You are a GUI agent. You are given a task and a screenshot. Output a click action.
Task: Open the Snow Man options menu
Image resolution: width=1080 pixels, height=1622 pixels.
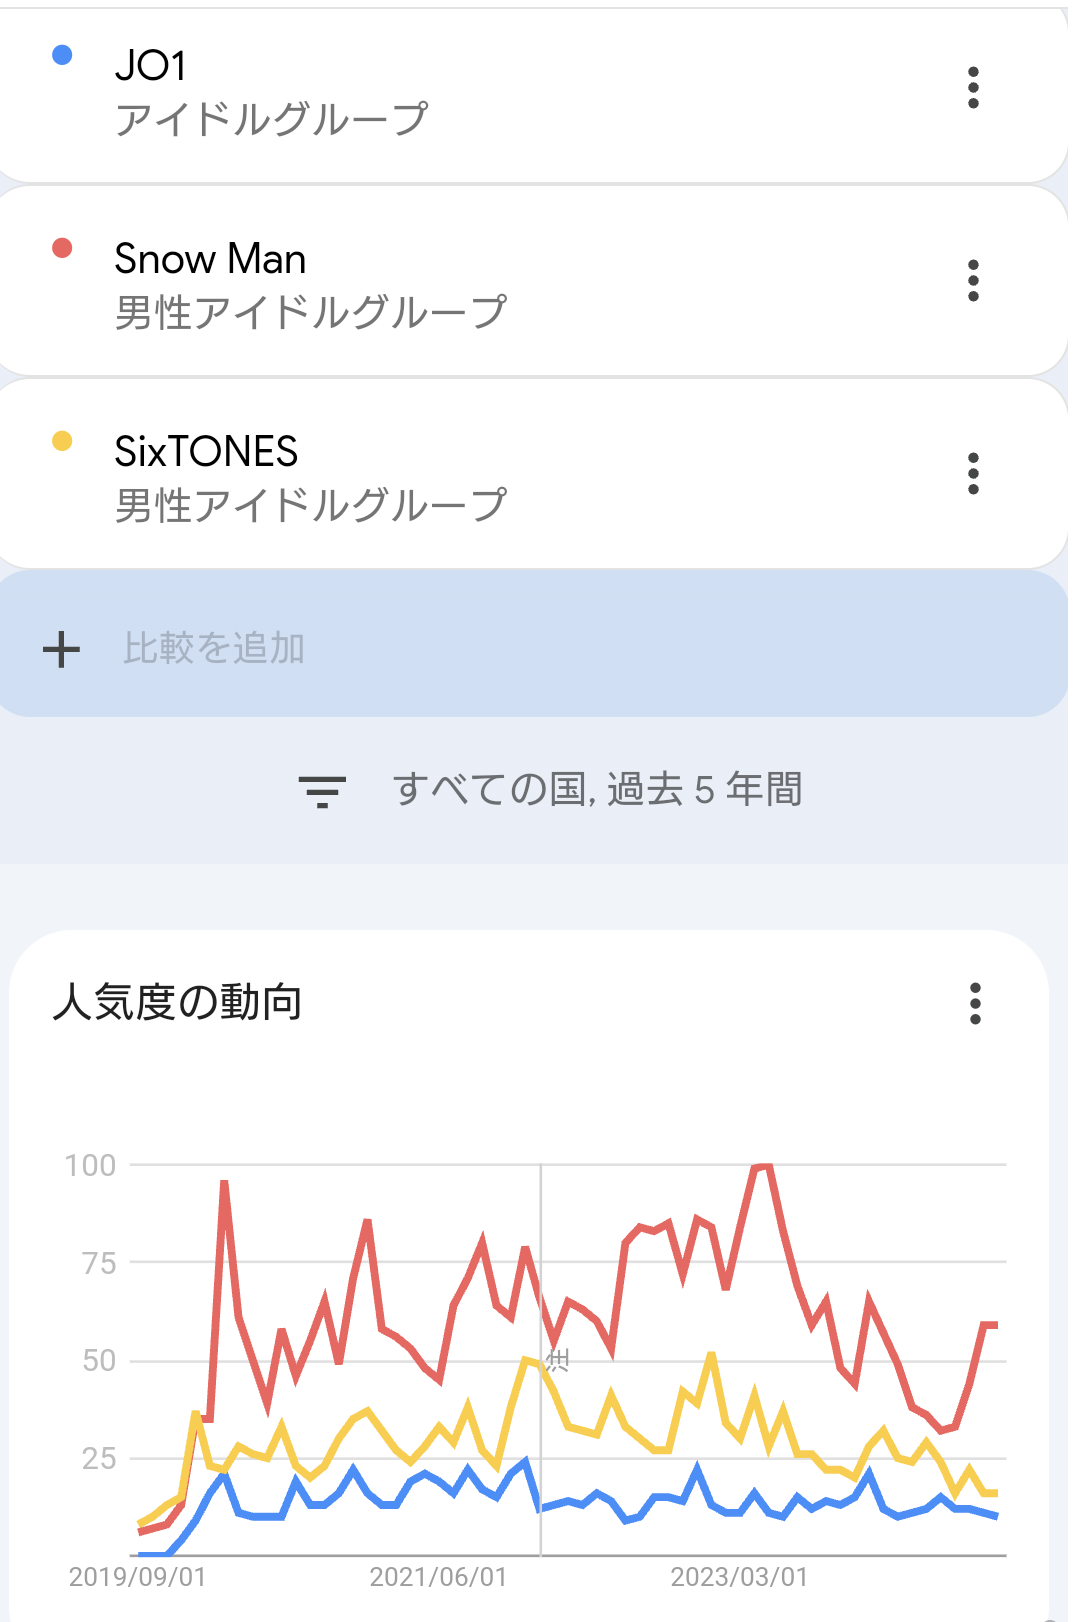pyautogui.click(x=973, y=281)
